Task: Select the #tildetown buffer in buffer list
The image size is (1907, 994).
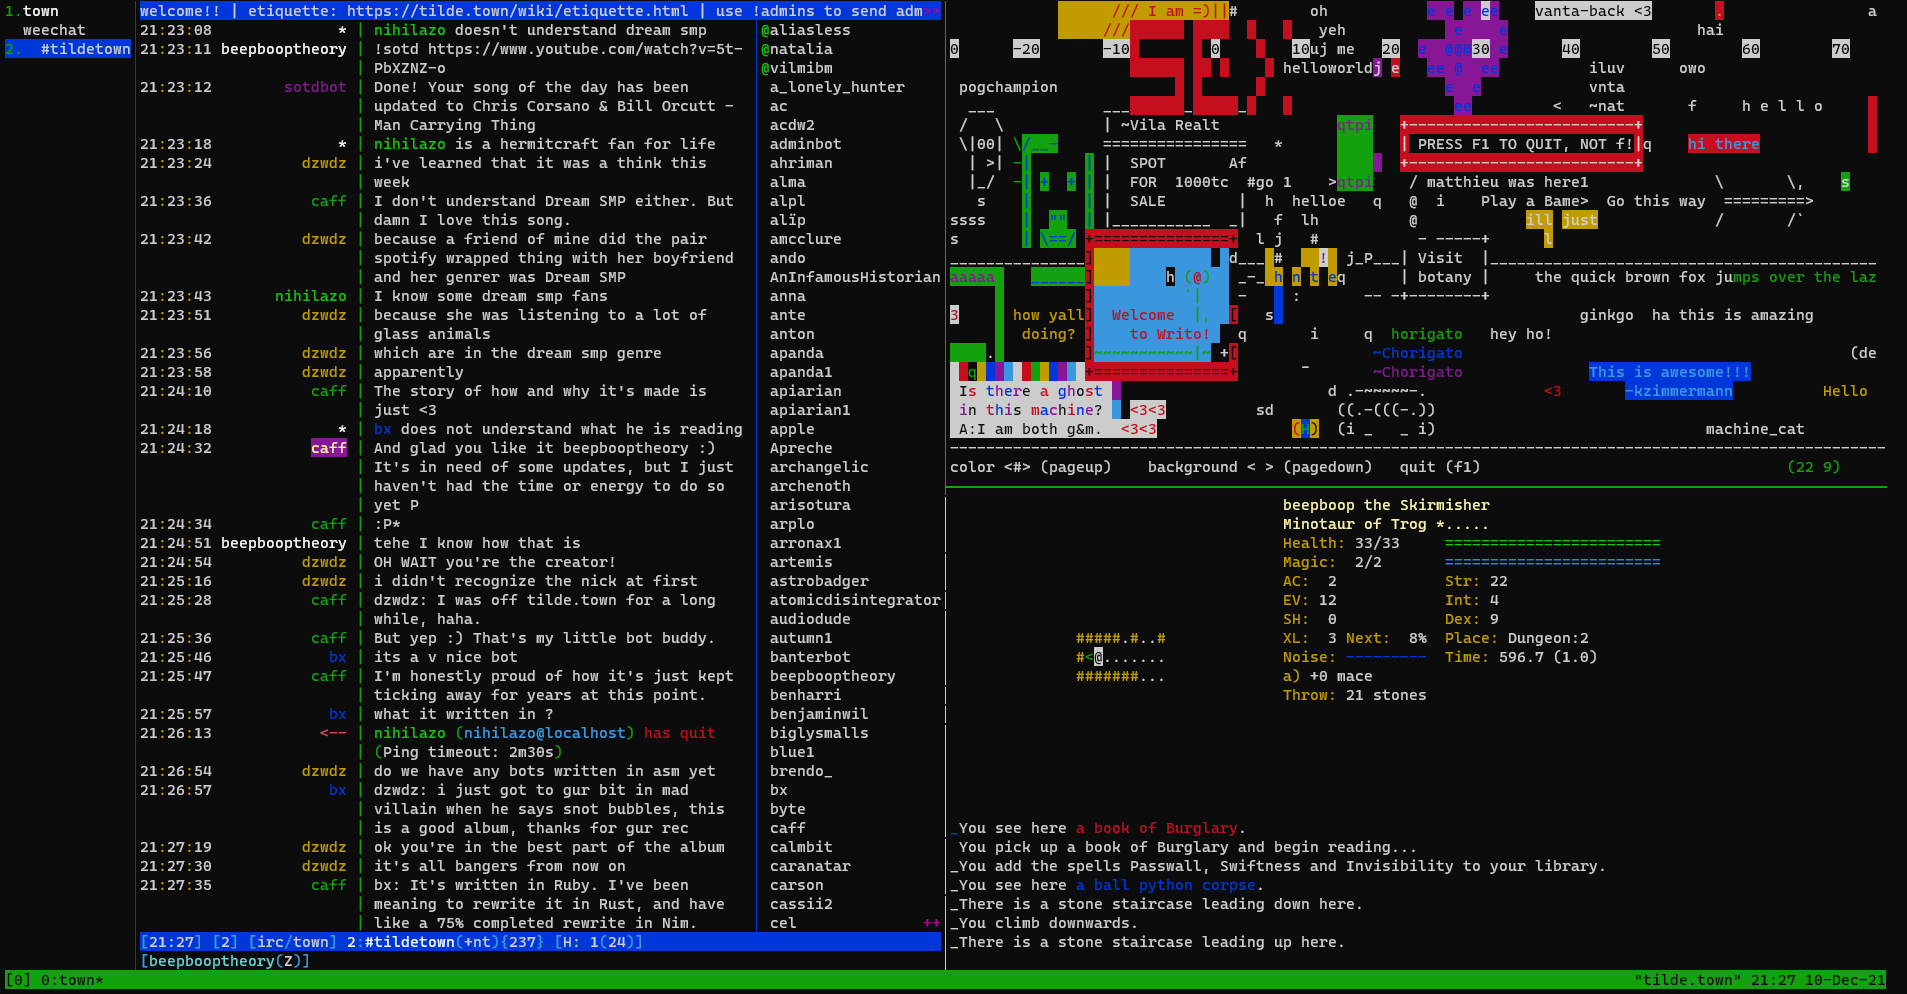Action: (85, 49)
